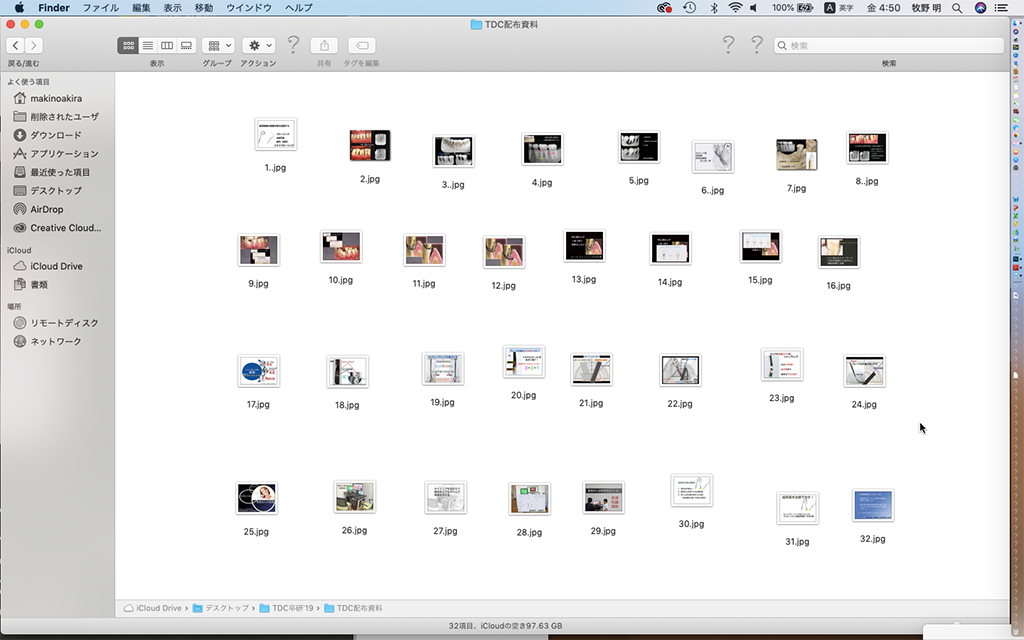Open アプリケーション in sidebar
The height and width of the screenshot is (640, 1024).
57,153
